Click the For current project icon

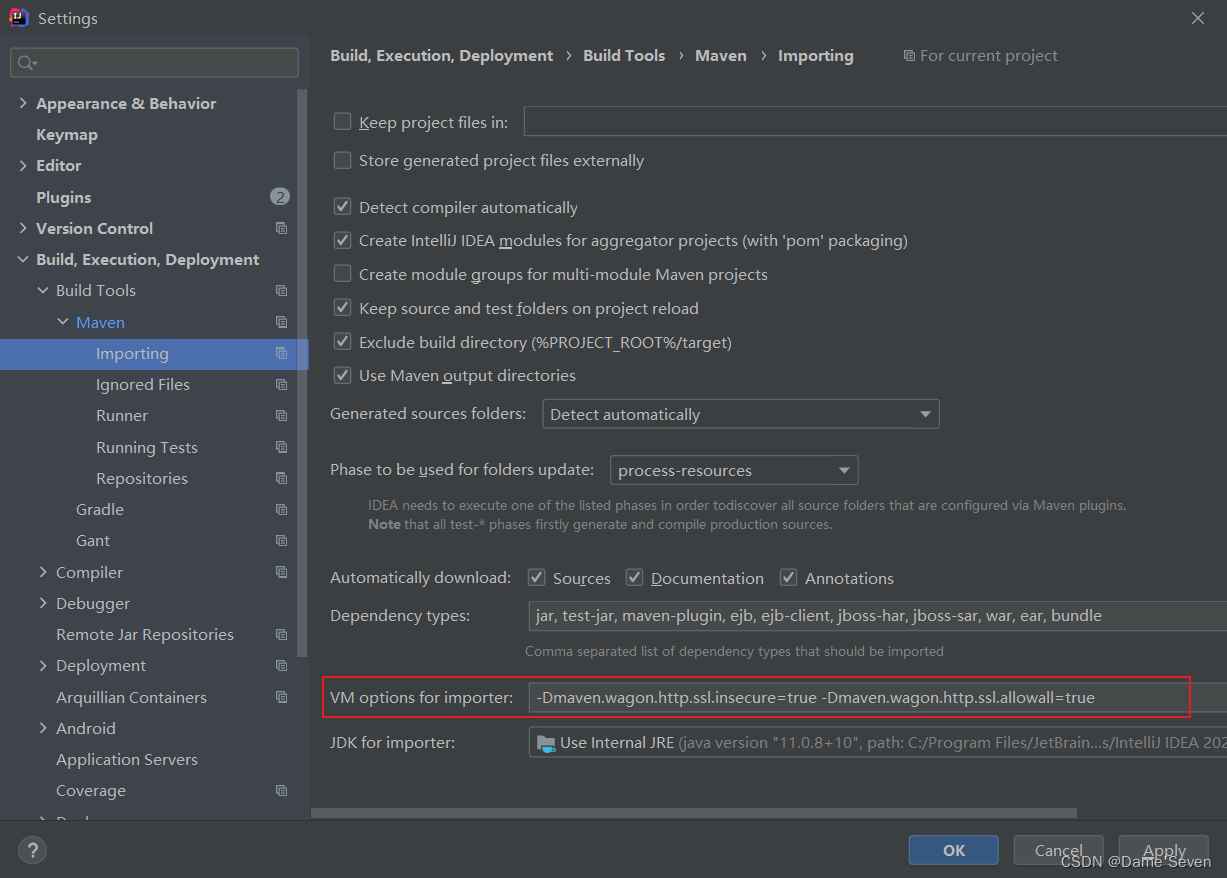click(x=908, y=56)
